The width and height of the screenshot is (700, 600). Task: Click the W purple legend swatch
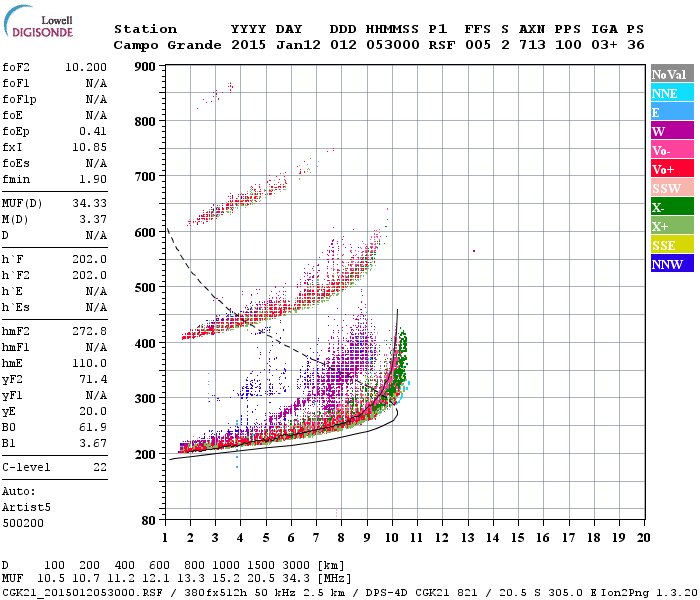coord(672,131)
